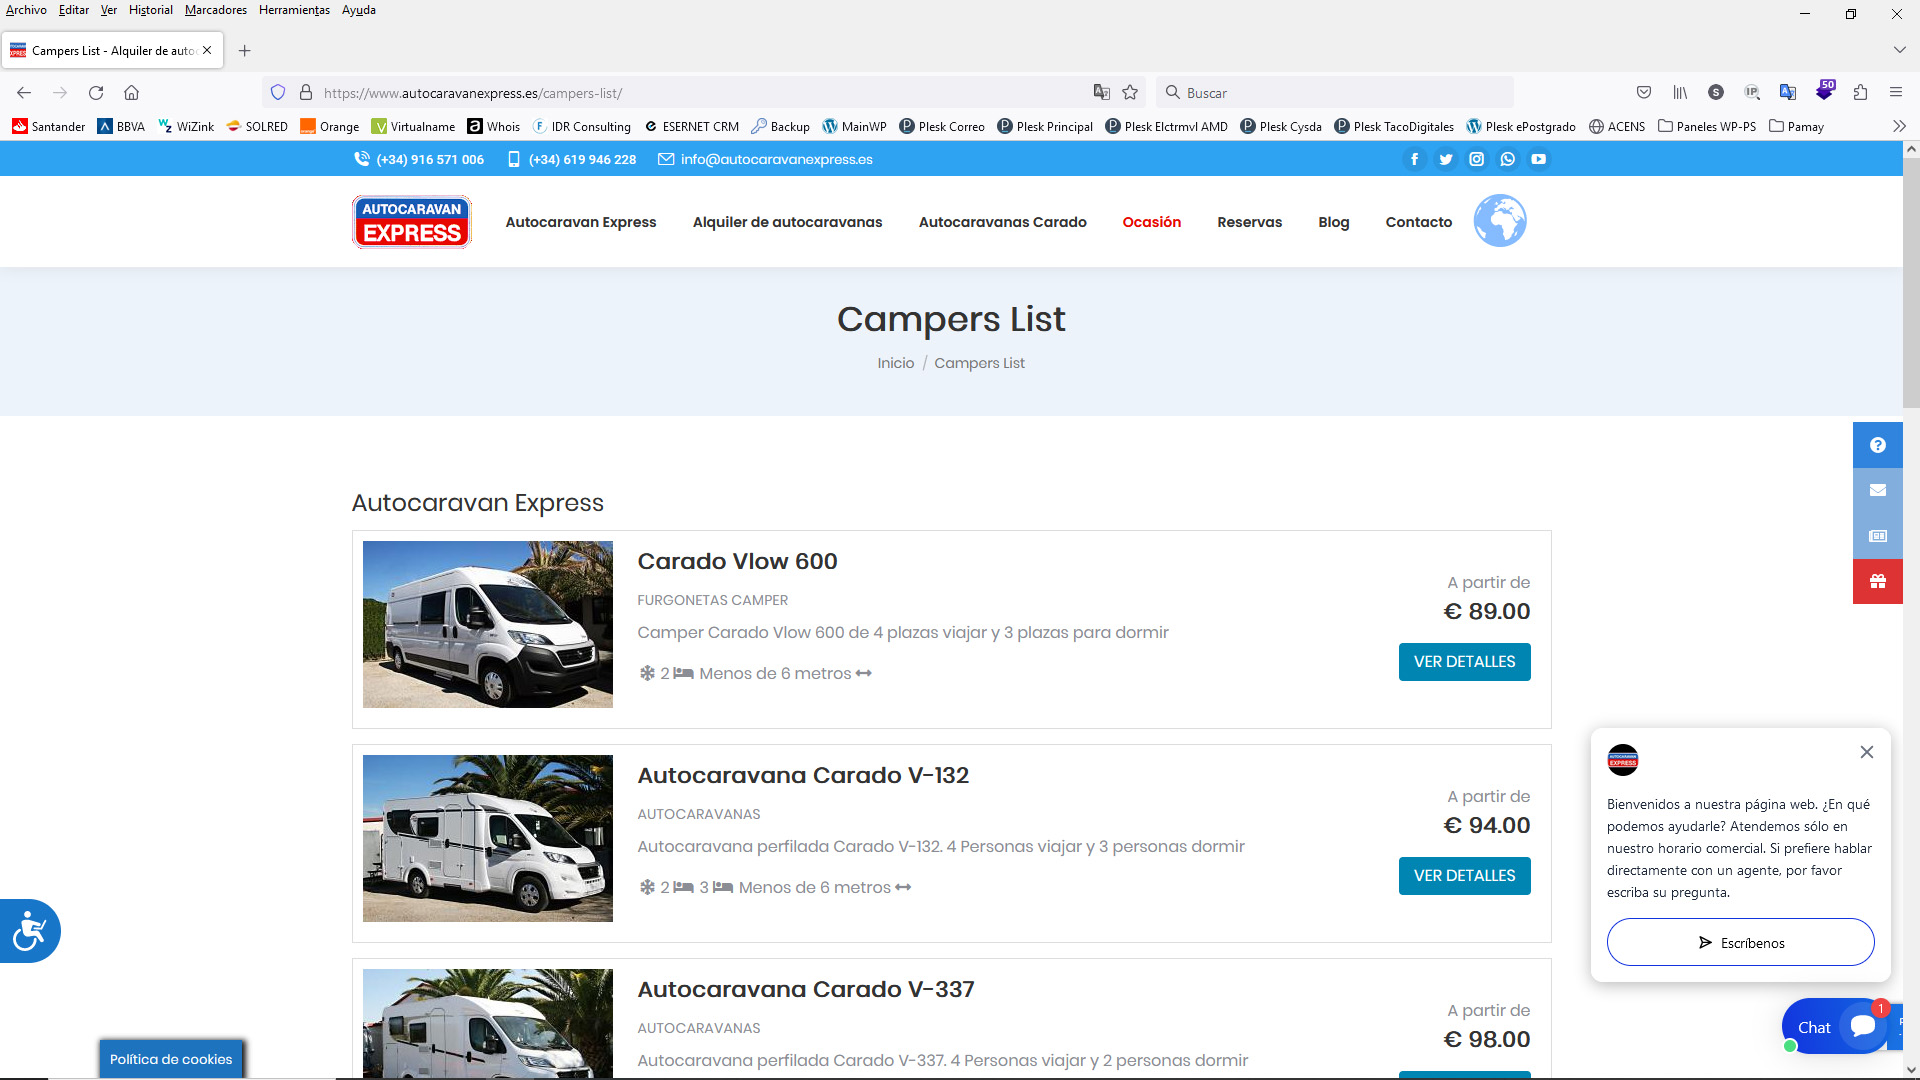Open the Santander bookmark
This screenshot has height=1080, width=1920.
(48, 126)
